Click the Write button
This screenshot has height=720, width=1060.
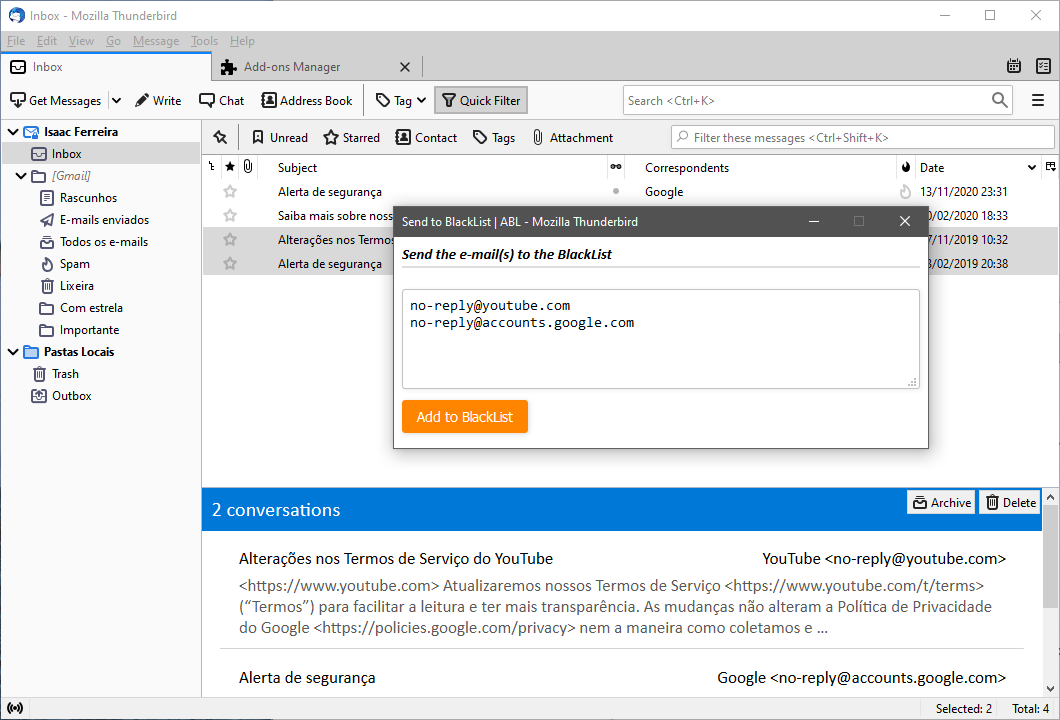tap(158, 101)
